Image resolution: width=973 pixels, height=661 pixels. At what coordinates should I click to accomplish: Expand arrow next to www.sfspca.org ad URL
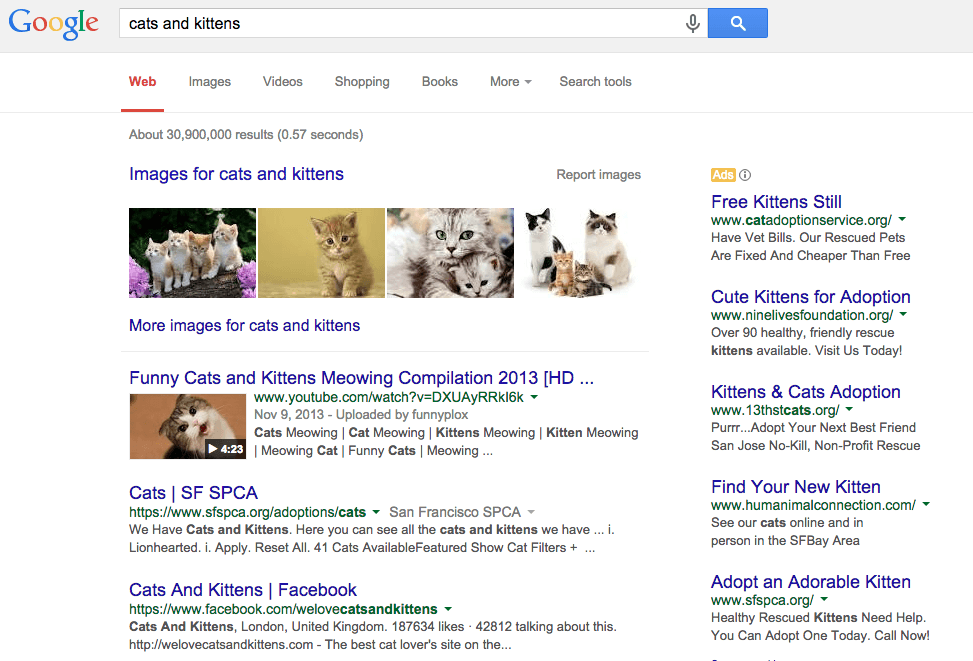click(824, 599)
